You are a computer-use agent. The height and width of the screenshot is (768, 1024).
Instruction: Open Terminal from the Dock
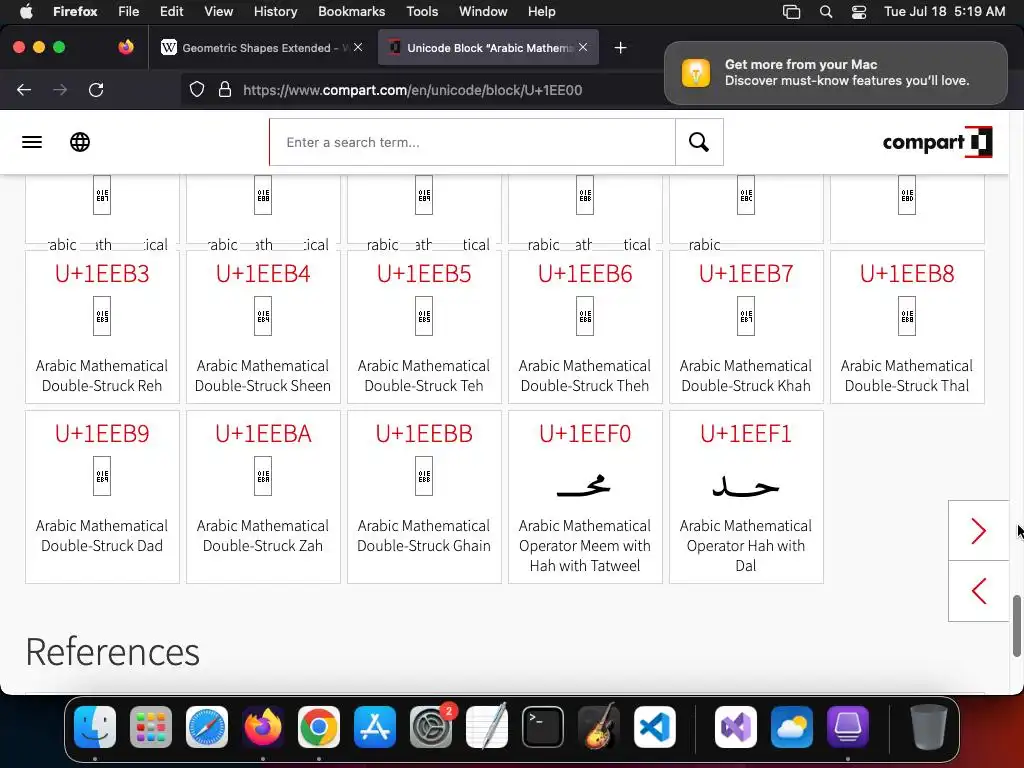(543, 727)
